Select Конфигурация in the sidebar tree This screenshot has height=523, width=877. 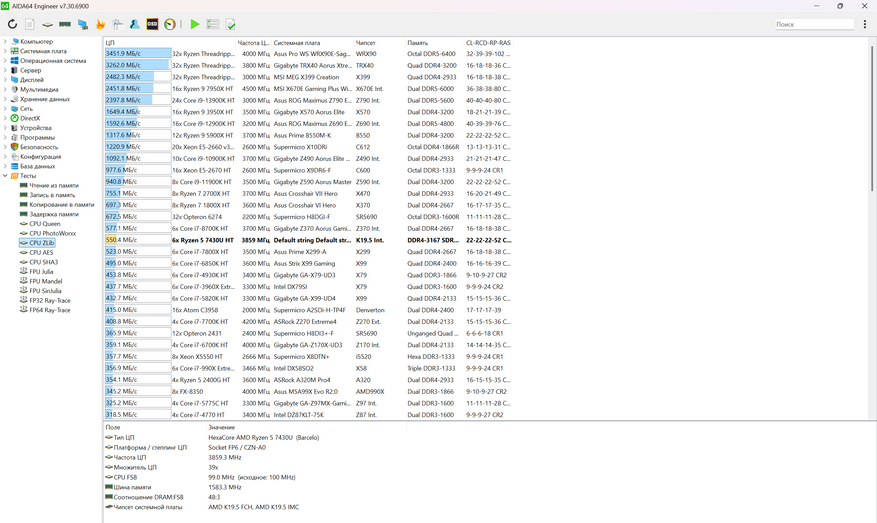(41, 157)
